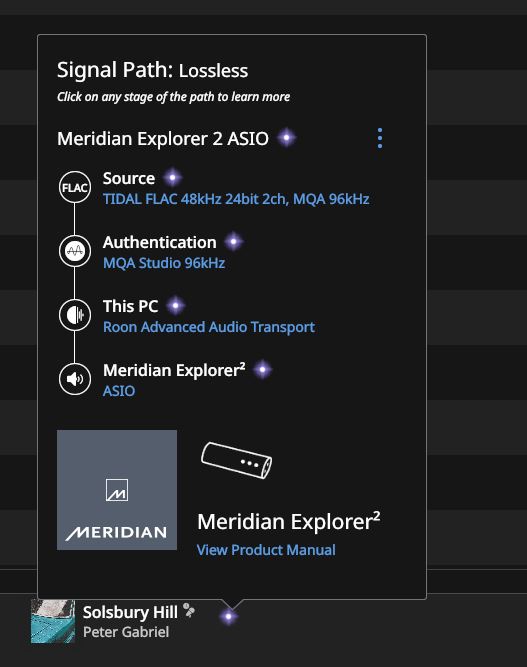Click the purple star beside Source

click(172, 177)
